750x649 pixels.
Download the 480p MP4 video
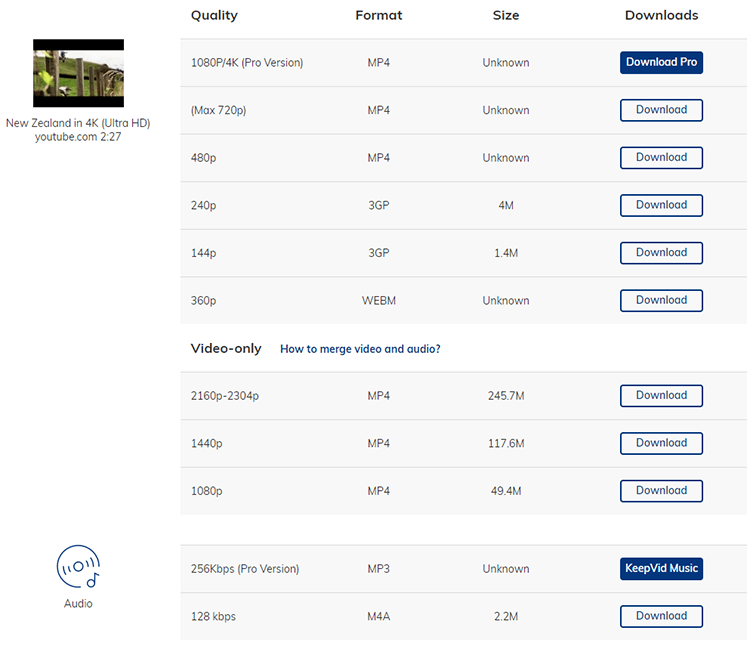coord(661,157)
